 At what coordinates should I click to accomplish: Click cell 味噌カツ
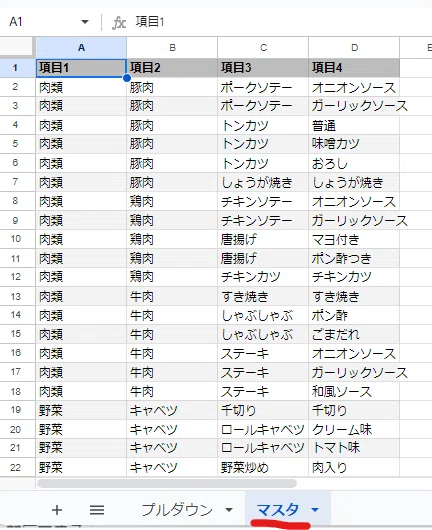click(354, 144)
